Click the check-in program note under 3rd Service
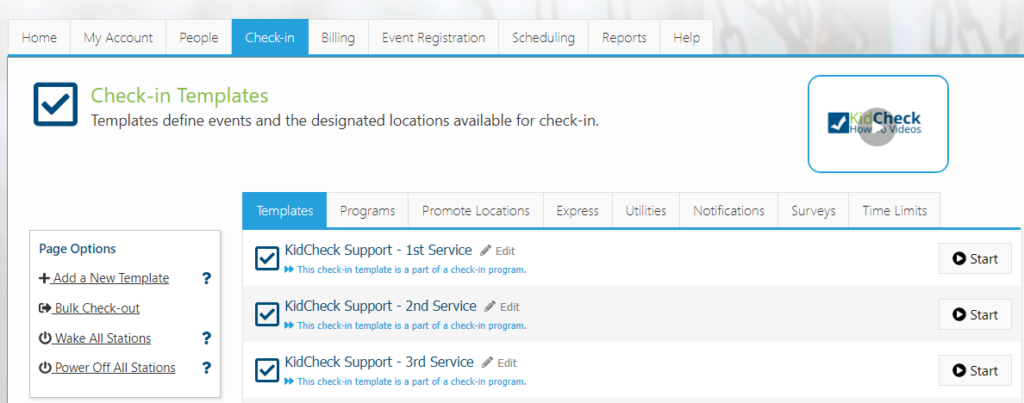Viewport: 1024px width, 403px height. coord(406,381)
